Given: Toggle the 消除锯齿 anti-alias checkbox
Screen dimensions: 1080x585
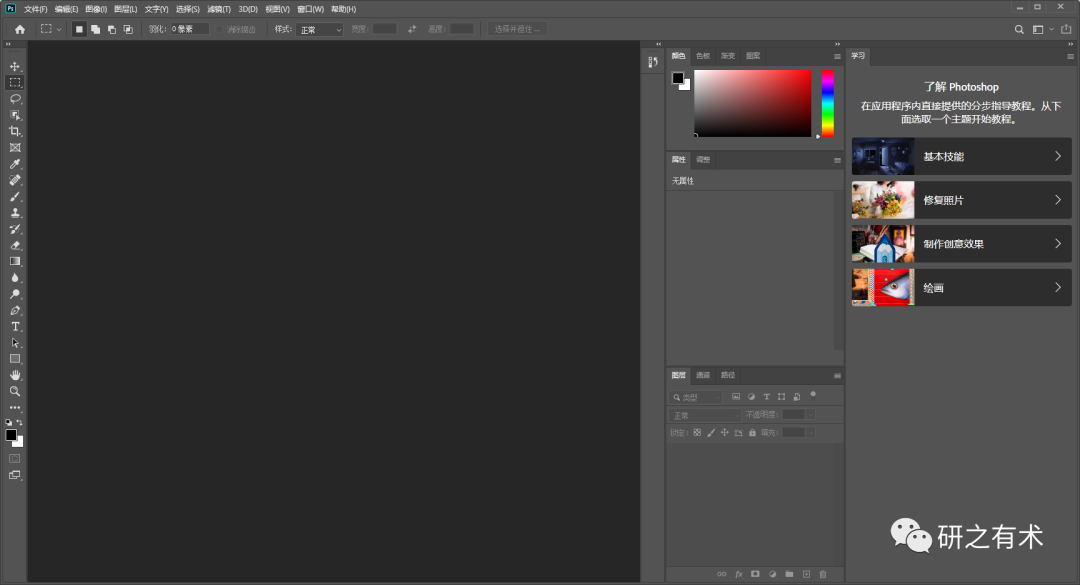Looking at the screenshot, I should pos(220,30).
